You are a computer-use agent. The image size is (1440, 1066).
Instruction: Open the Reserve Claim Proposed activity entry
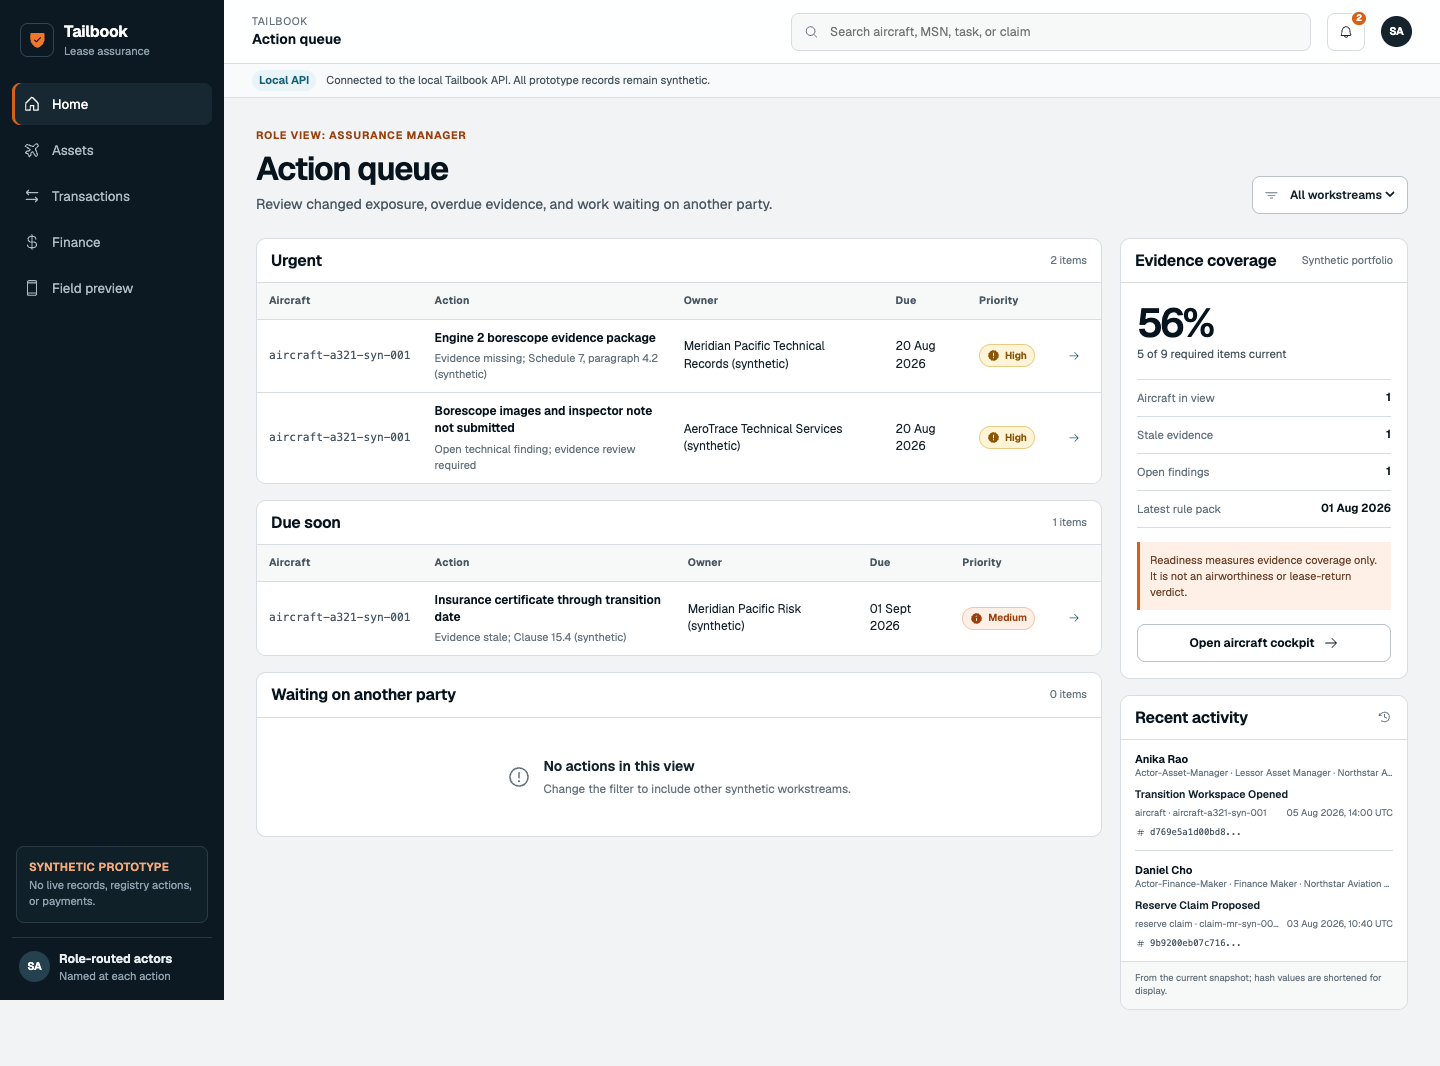(1197, 906)
